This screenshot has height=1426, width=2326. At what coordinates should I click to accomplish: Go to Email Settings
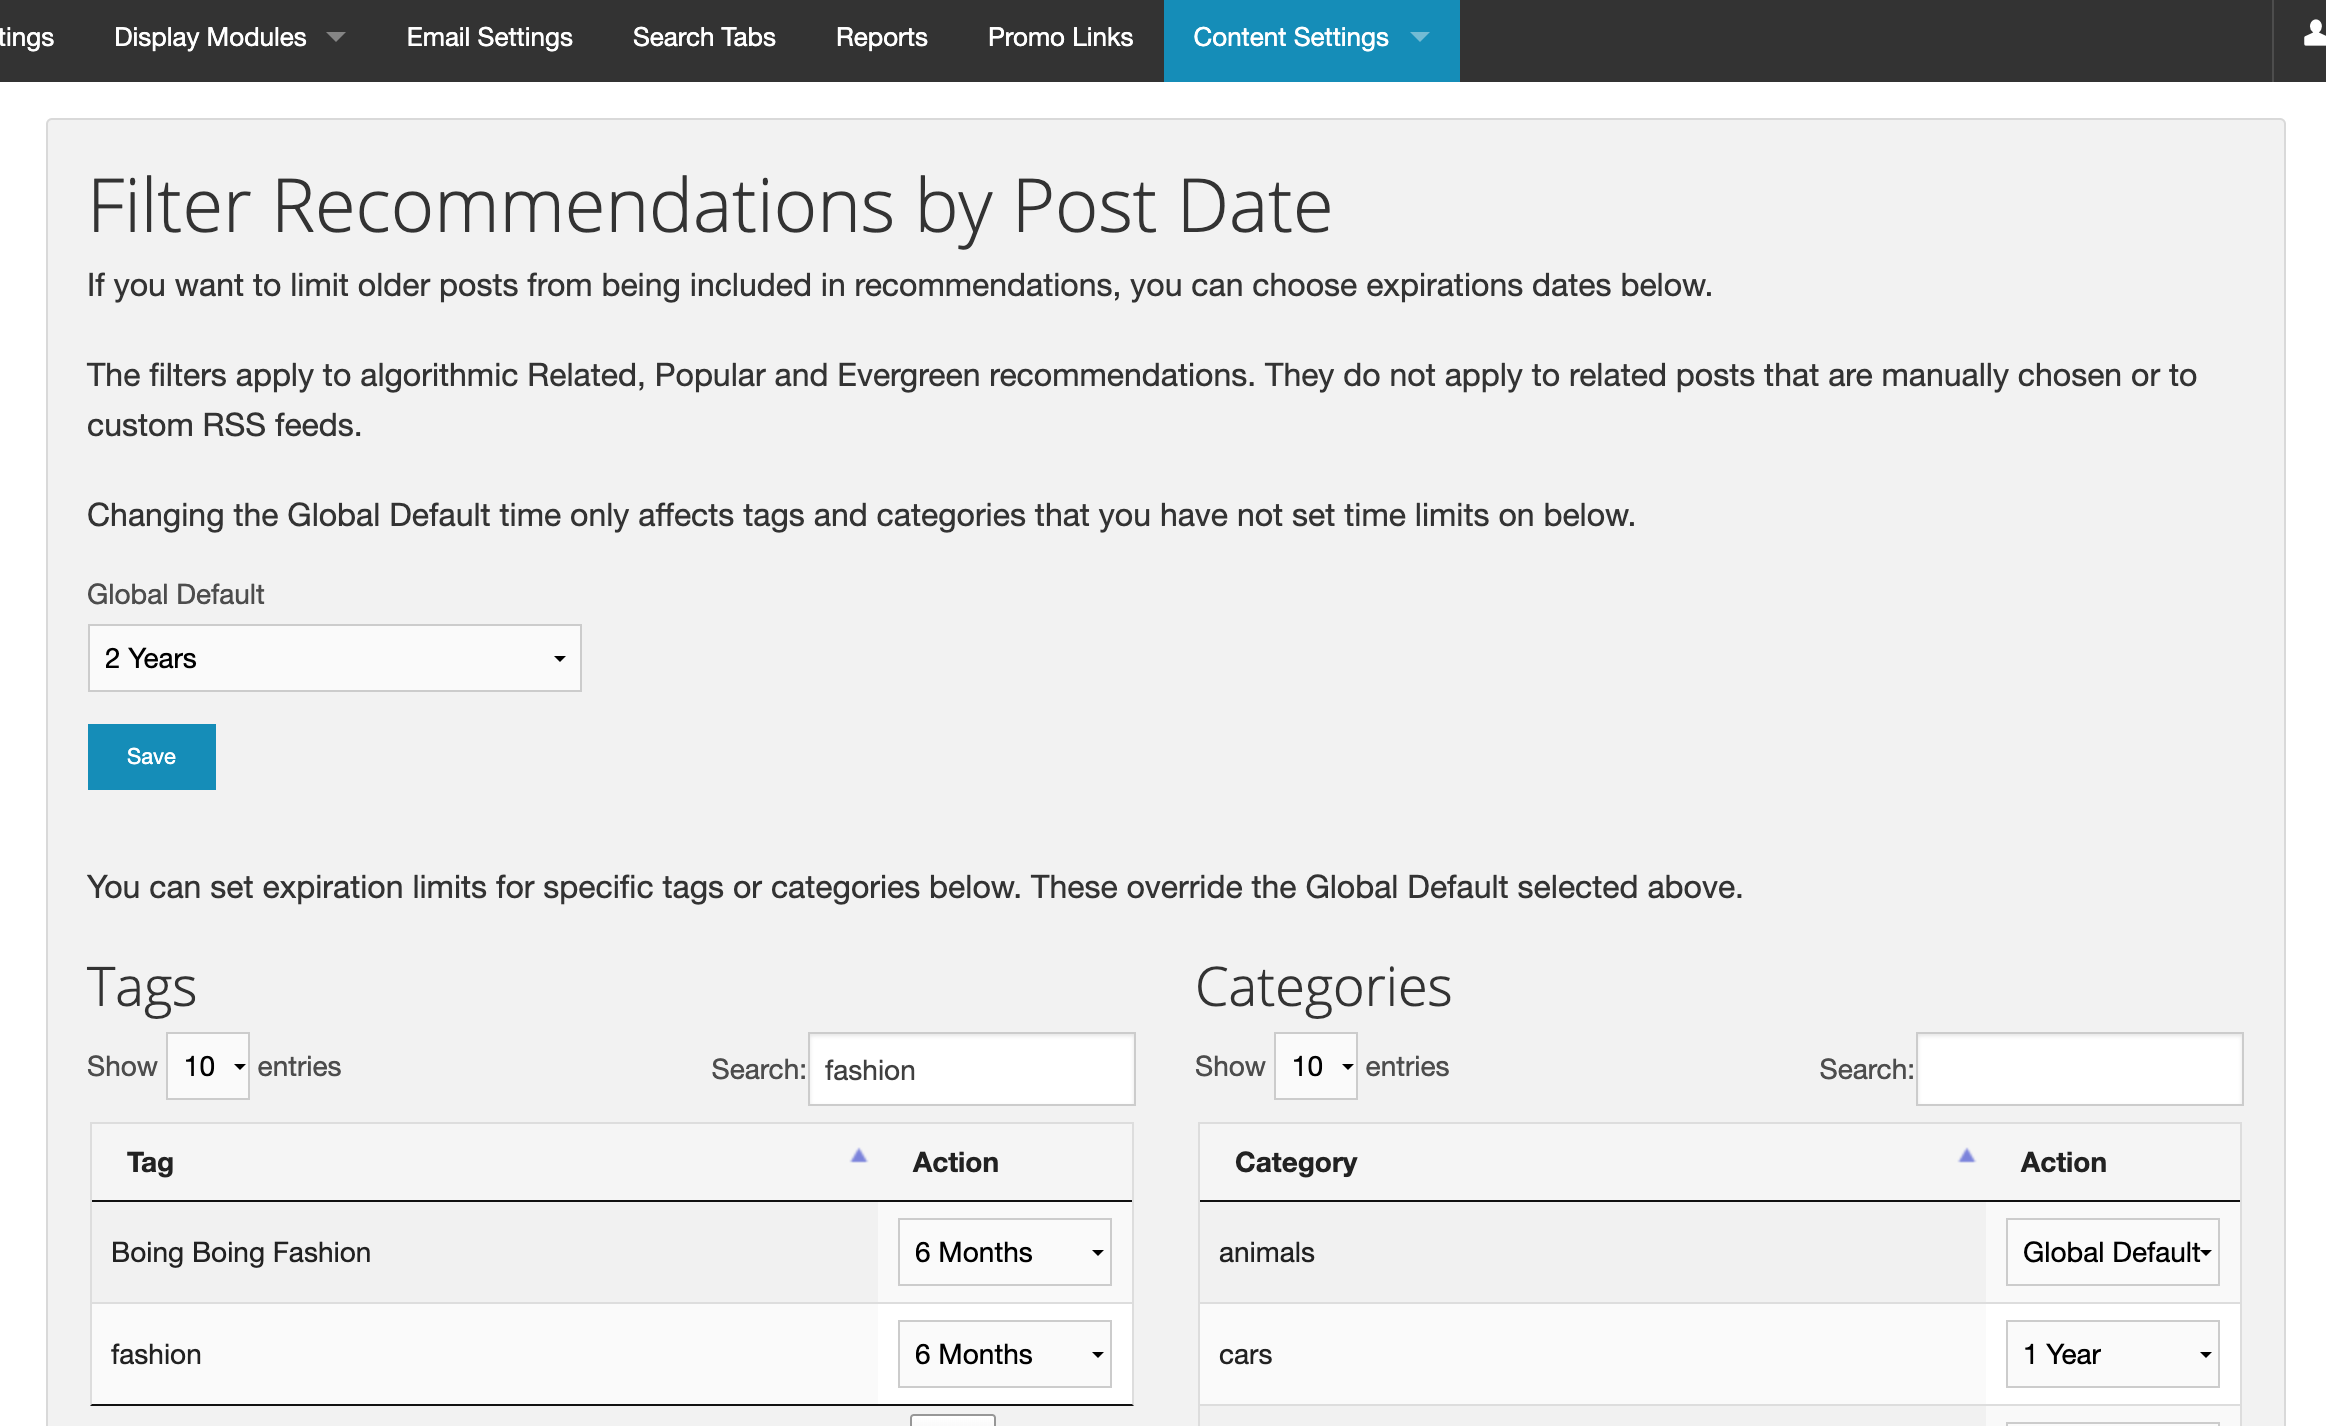[489, 38]
